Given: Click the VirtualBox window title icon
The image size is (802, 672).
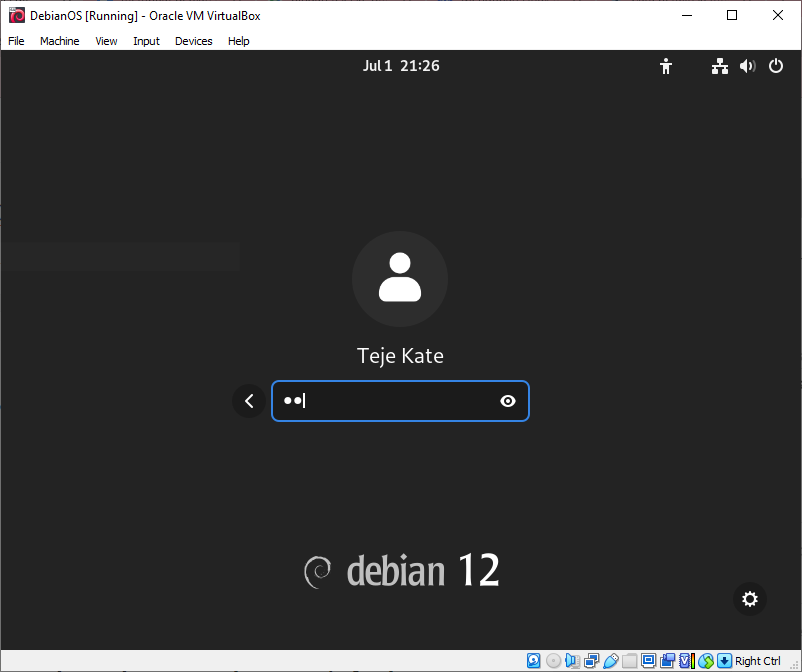Looking at the screenshot, I should click(17, 15).
